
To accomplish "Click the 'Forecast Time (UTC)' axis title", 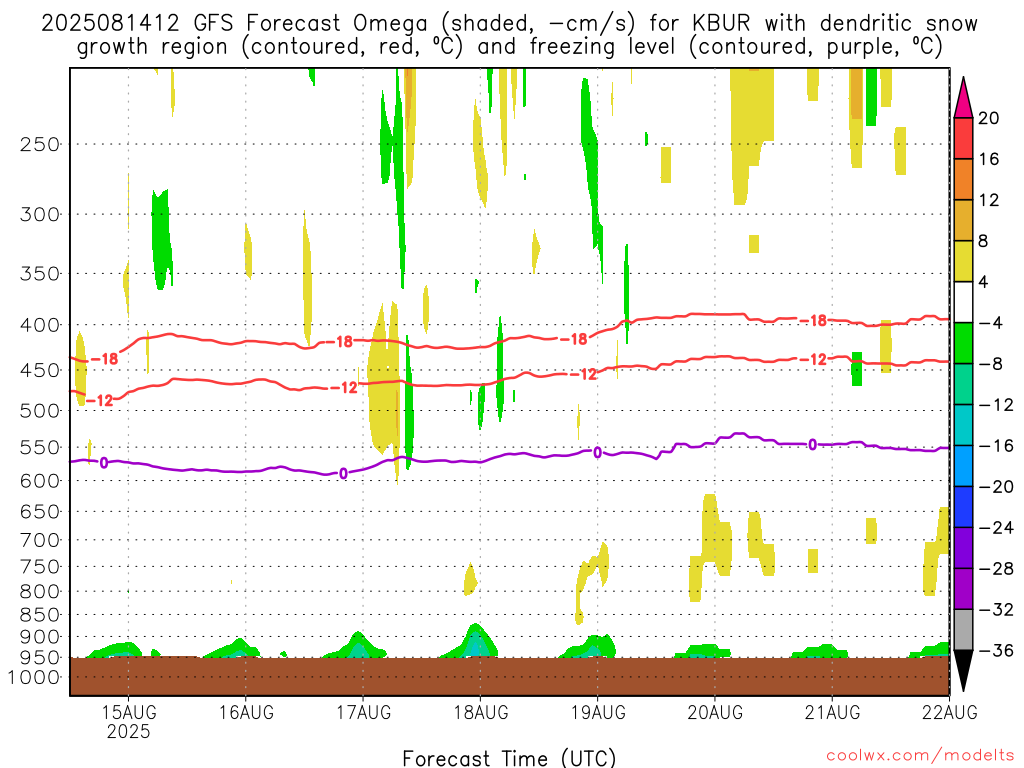I will pyautogui.click(x=509, y=758).
